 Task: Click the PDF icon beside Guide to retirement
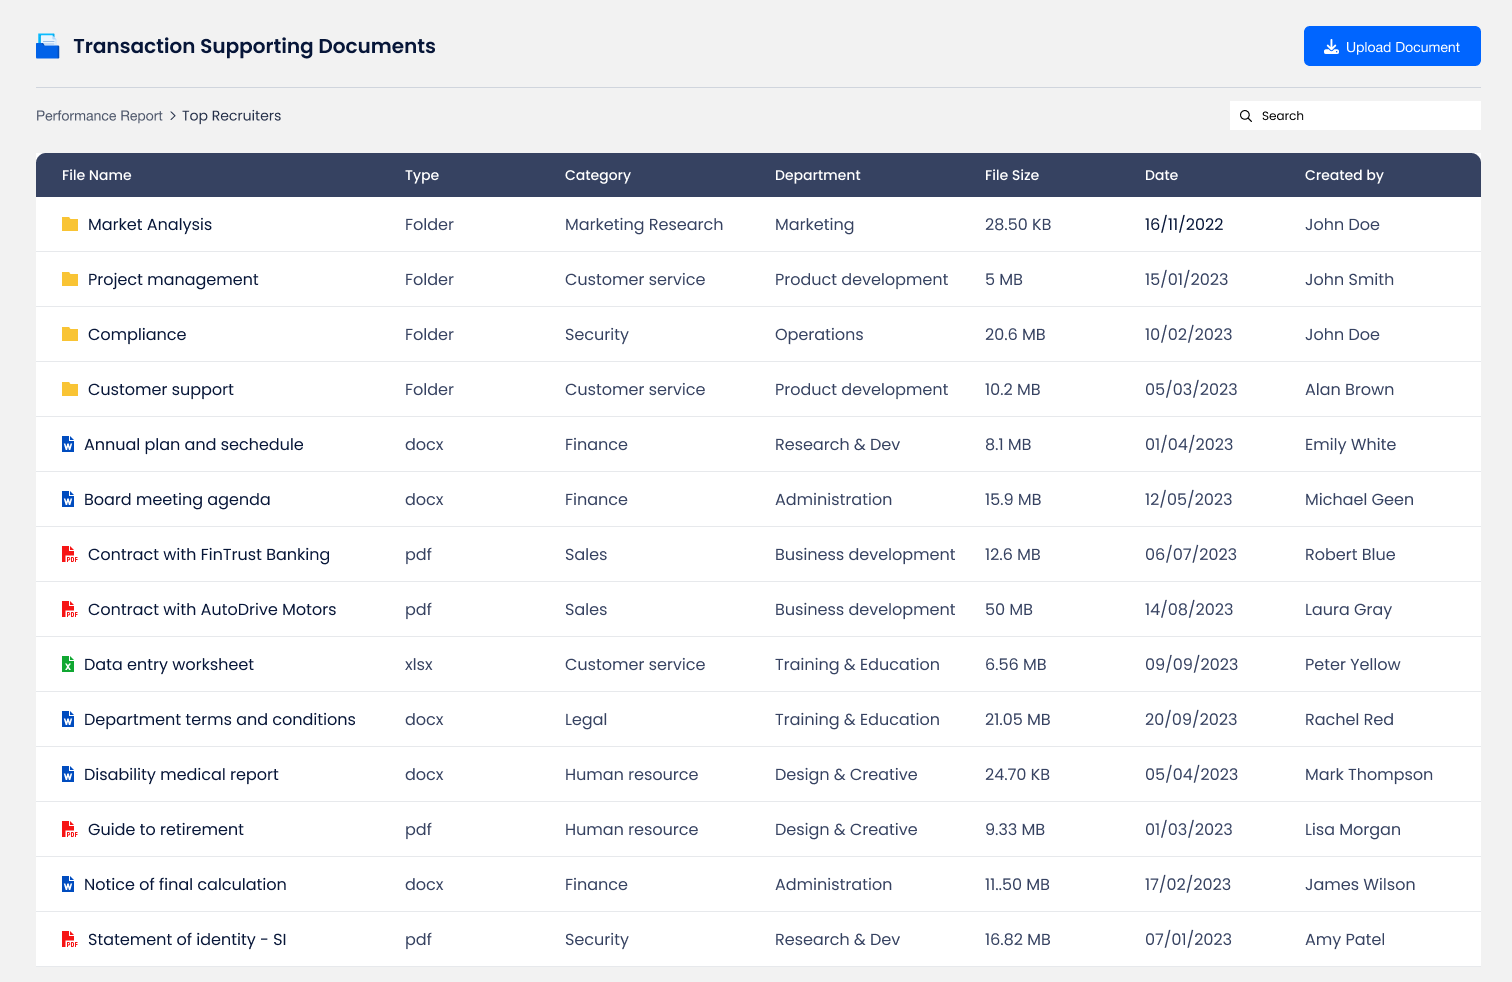tap(70, 829)
